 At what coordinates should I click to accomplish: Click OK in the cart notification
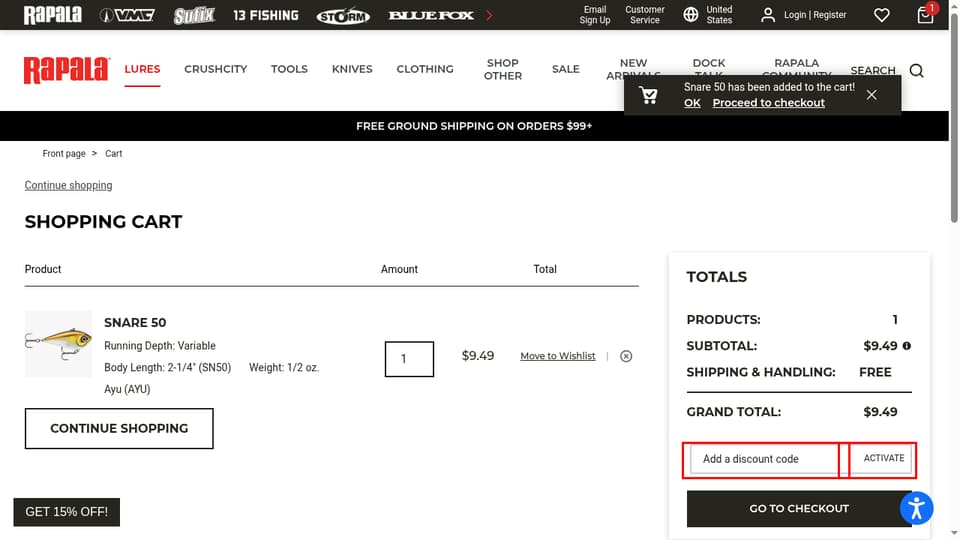pos(692,103)
